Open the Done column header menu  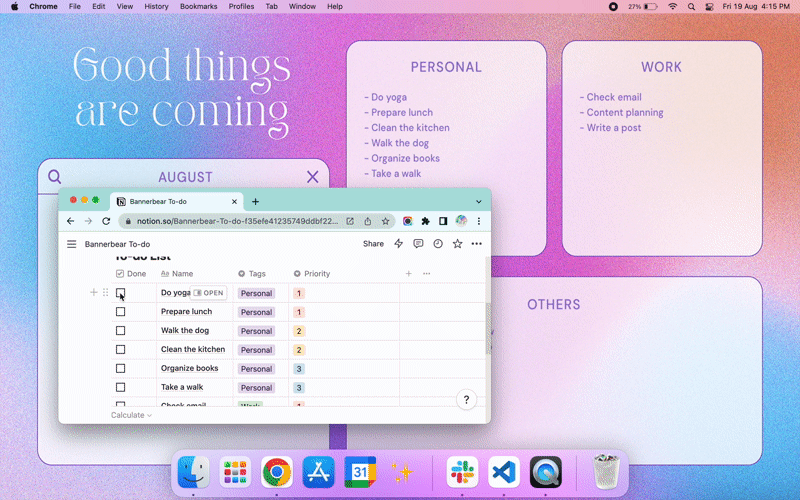[131, 273]
